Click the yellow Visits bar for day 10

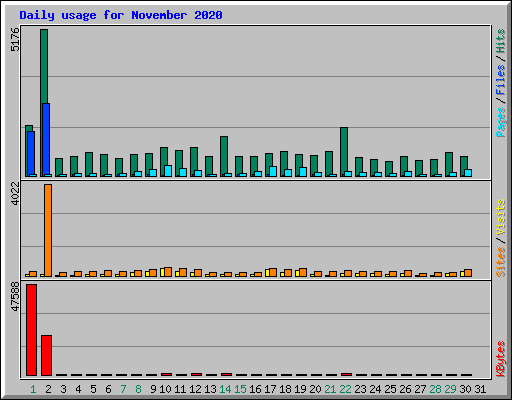[162, 273]
